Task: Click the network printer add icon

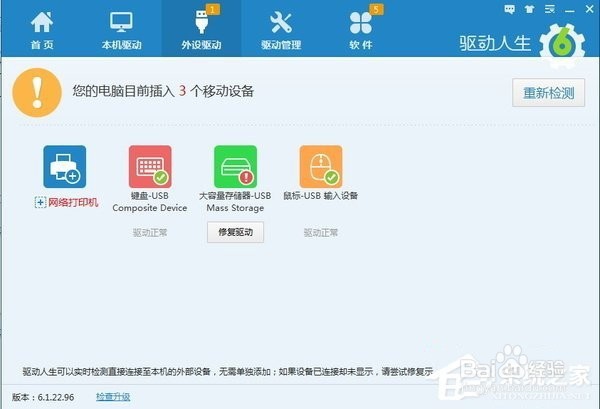Action: (65, 166)
